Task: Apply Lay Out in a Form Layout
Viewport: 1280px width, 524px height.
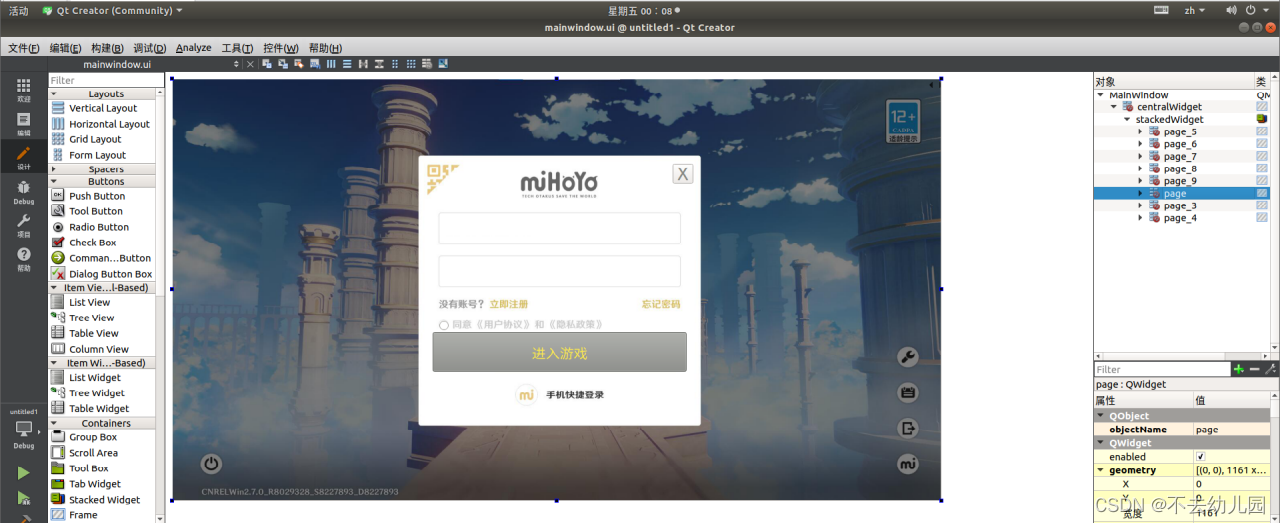Action: point(395,64)
